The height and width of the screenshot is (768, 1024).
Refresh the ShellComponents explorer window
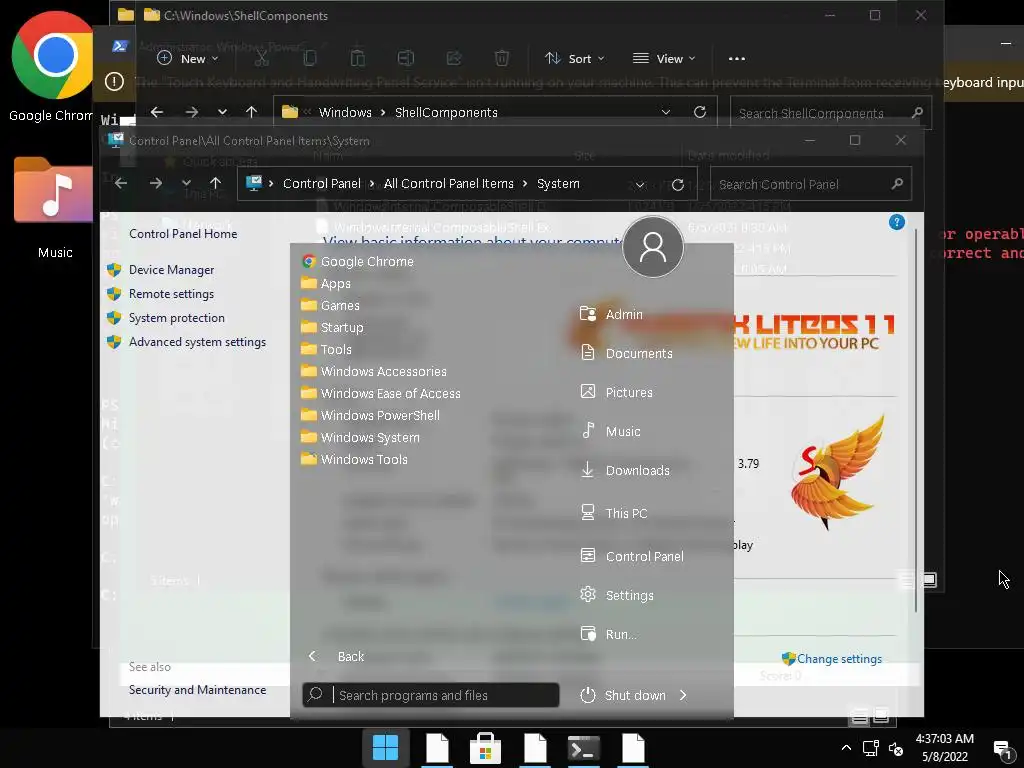coord(700,112)
